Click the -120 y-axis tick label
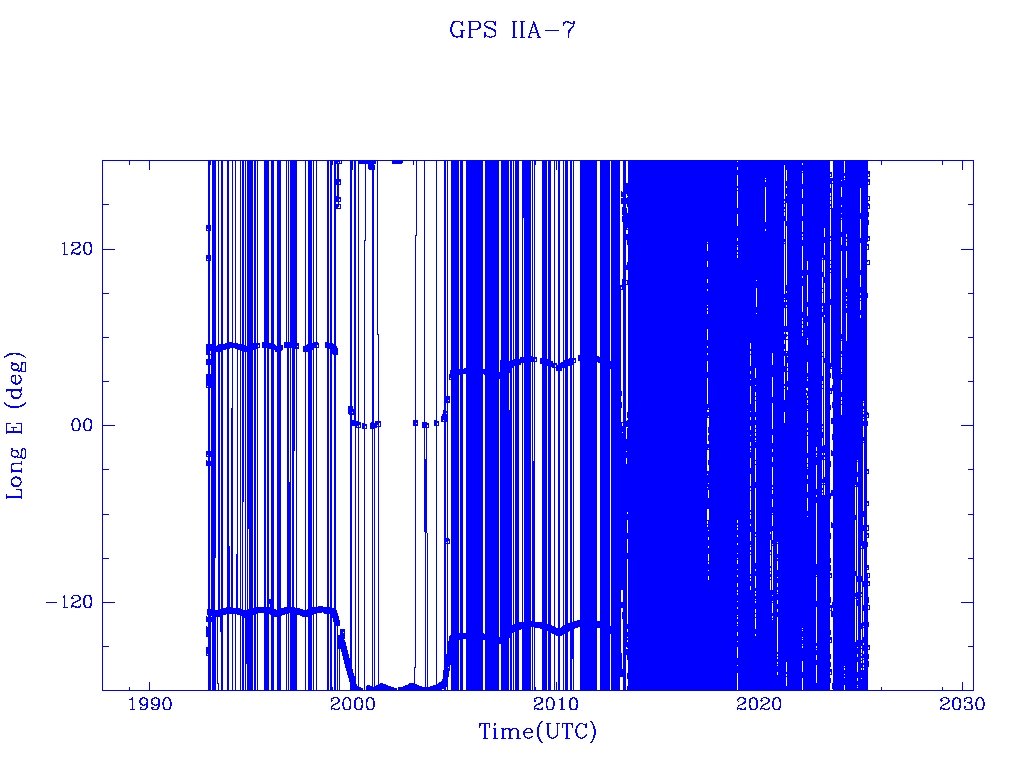The height and width of the screenshot is (768, 1024). 69,601
